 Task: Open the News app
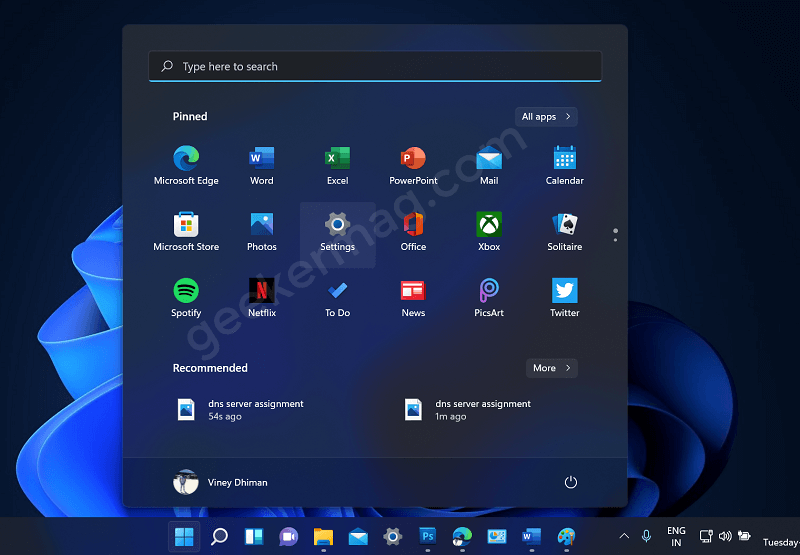coord(413,298)
